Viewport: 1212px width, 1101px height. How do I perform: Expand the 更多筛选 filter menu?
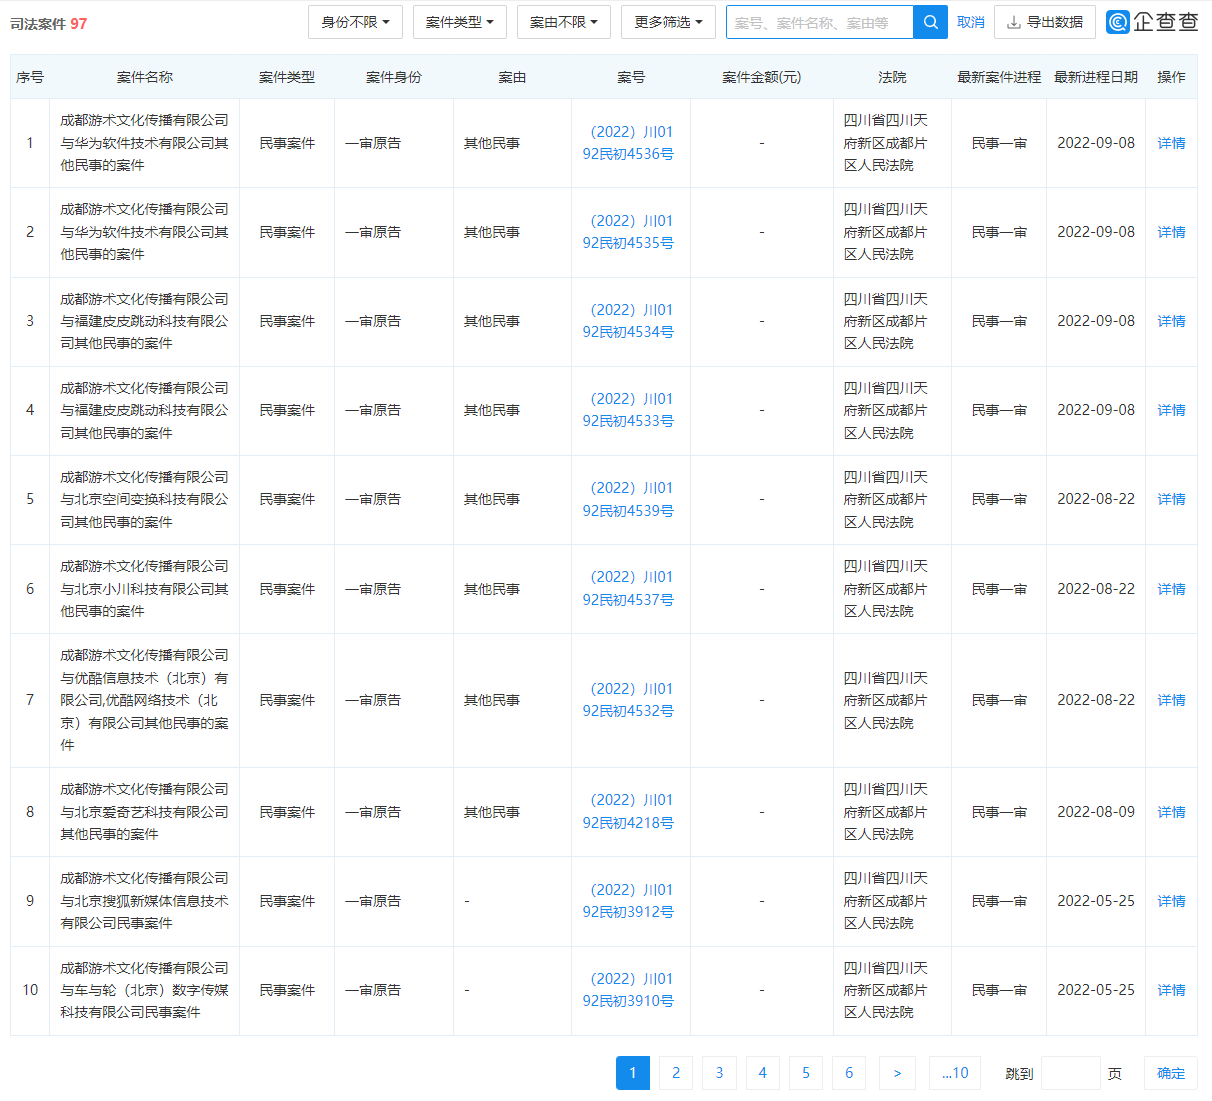667,21
